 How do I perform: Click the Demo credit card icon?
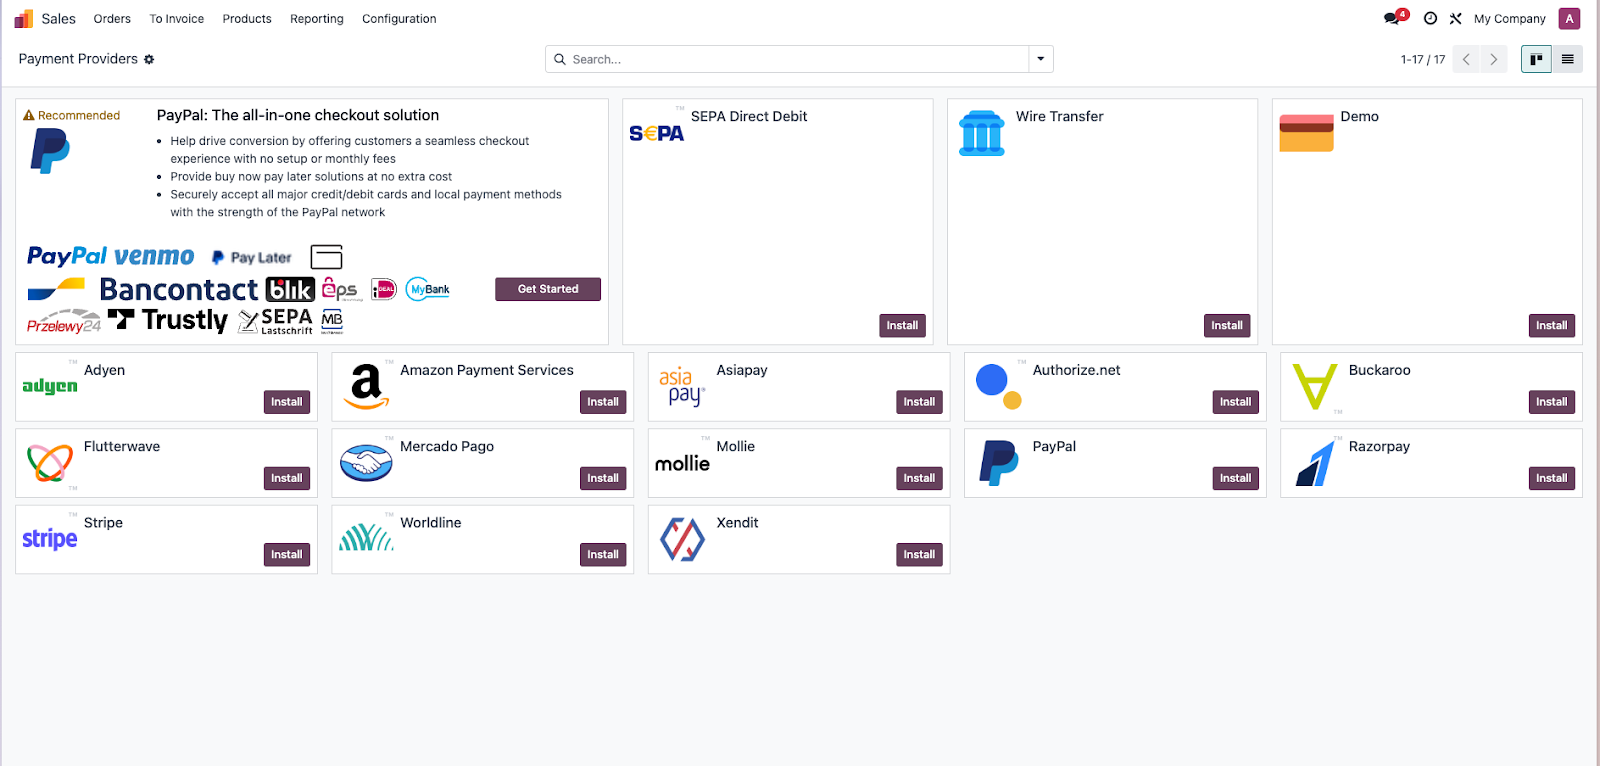tap(1306, 133)
